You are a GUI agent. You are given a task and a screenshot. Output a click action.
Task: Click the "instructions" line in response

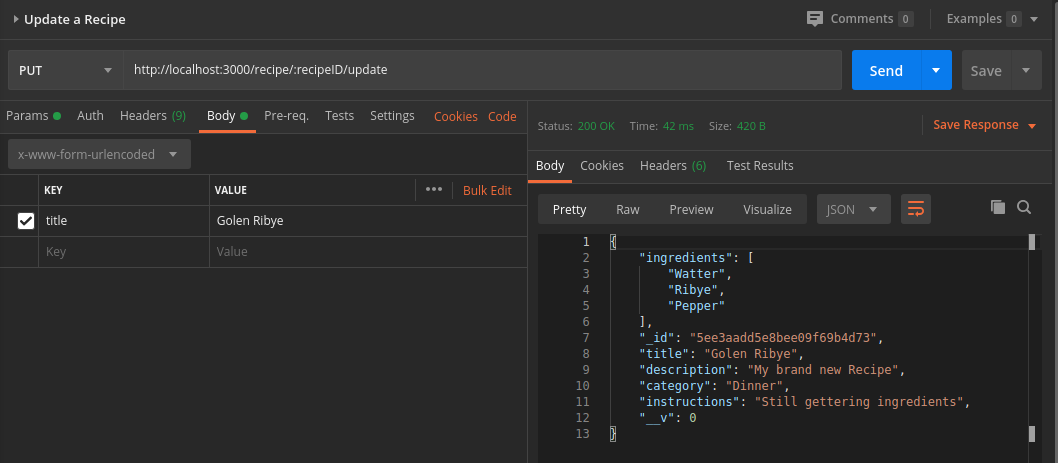click(804, 402)
